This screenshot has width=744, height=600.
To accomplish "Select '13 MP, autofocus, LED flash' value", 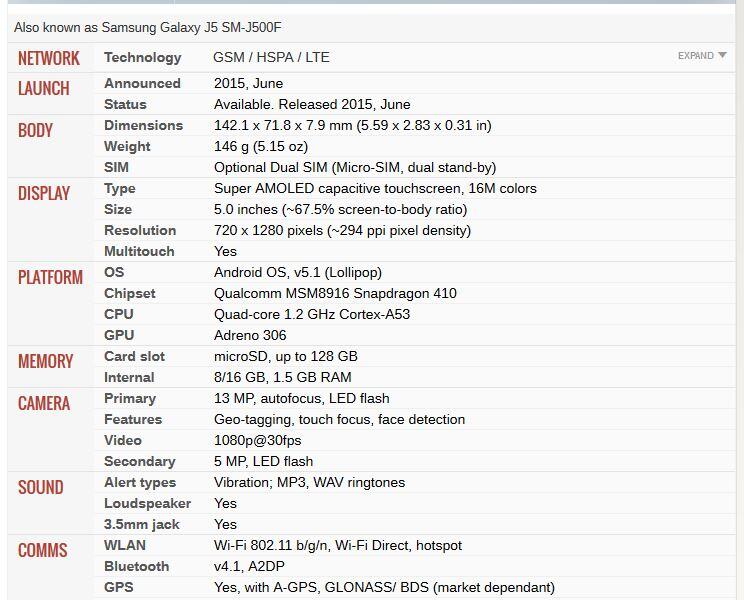I will click(302, 398).
